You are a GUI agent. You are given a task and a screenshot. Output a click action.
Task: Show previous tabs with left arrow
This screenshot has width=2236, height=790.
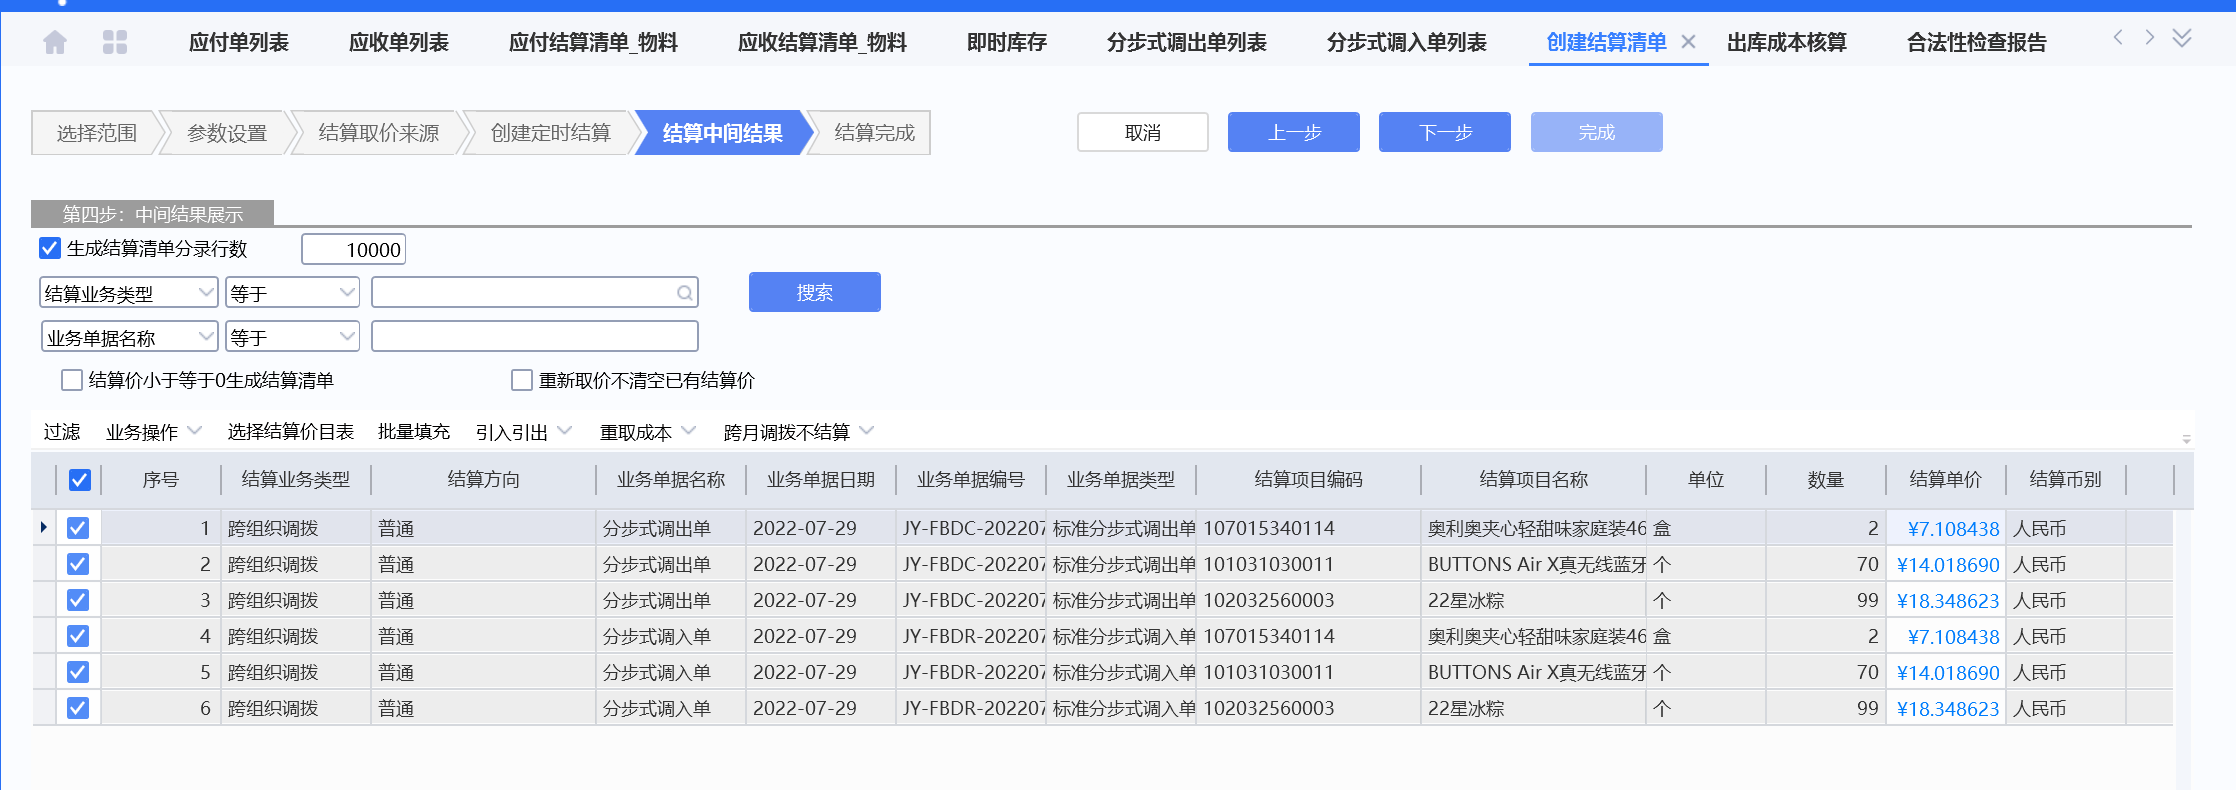2118,38
